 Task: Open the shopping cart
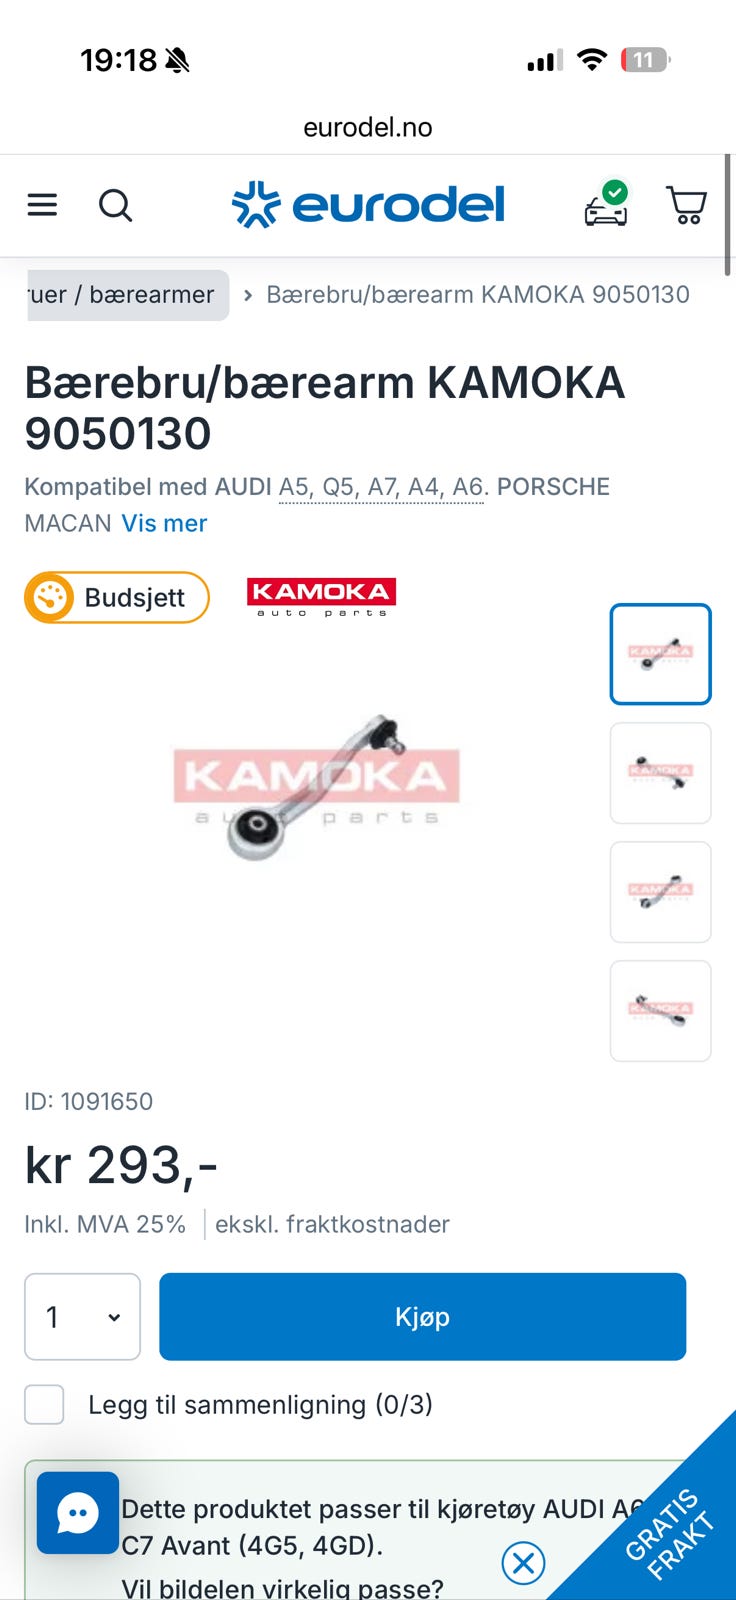click(686, 204)
